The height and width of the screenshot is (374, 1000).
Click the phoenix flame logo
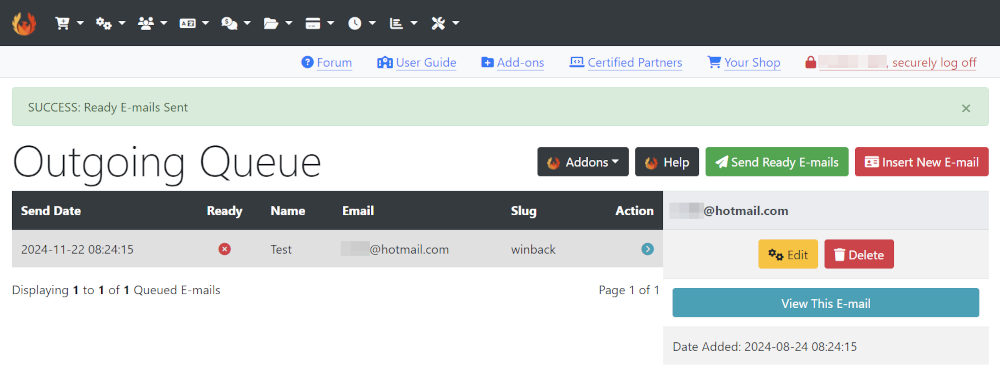24,24
